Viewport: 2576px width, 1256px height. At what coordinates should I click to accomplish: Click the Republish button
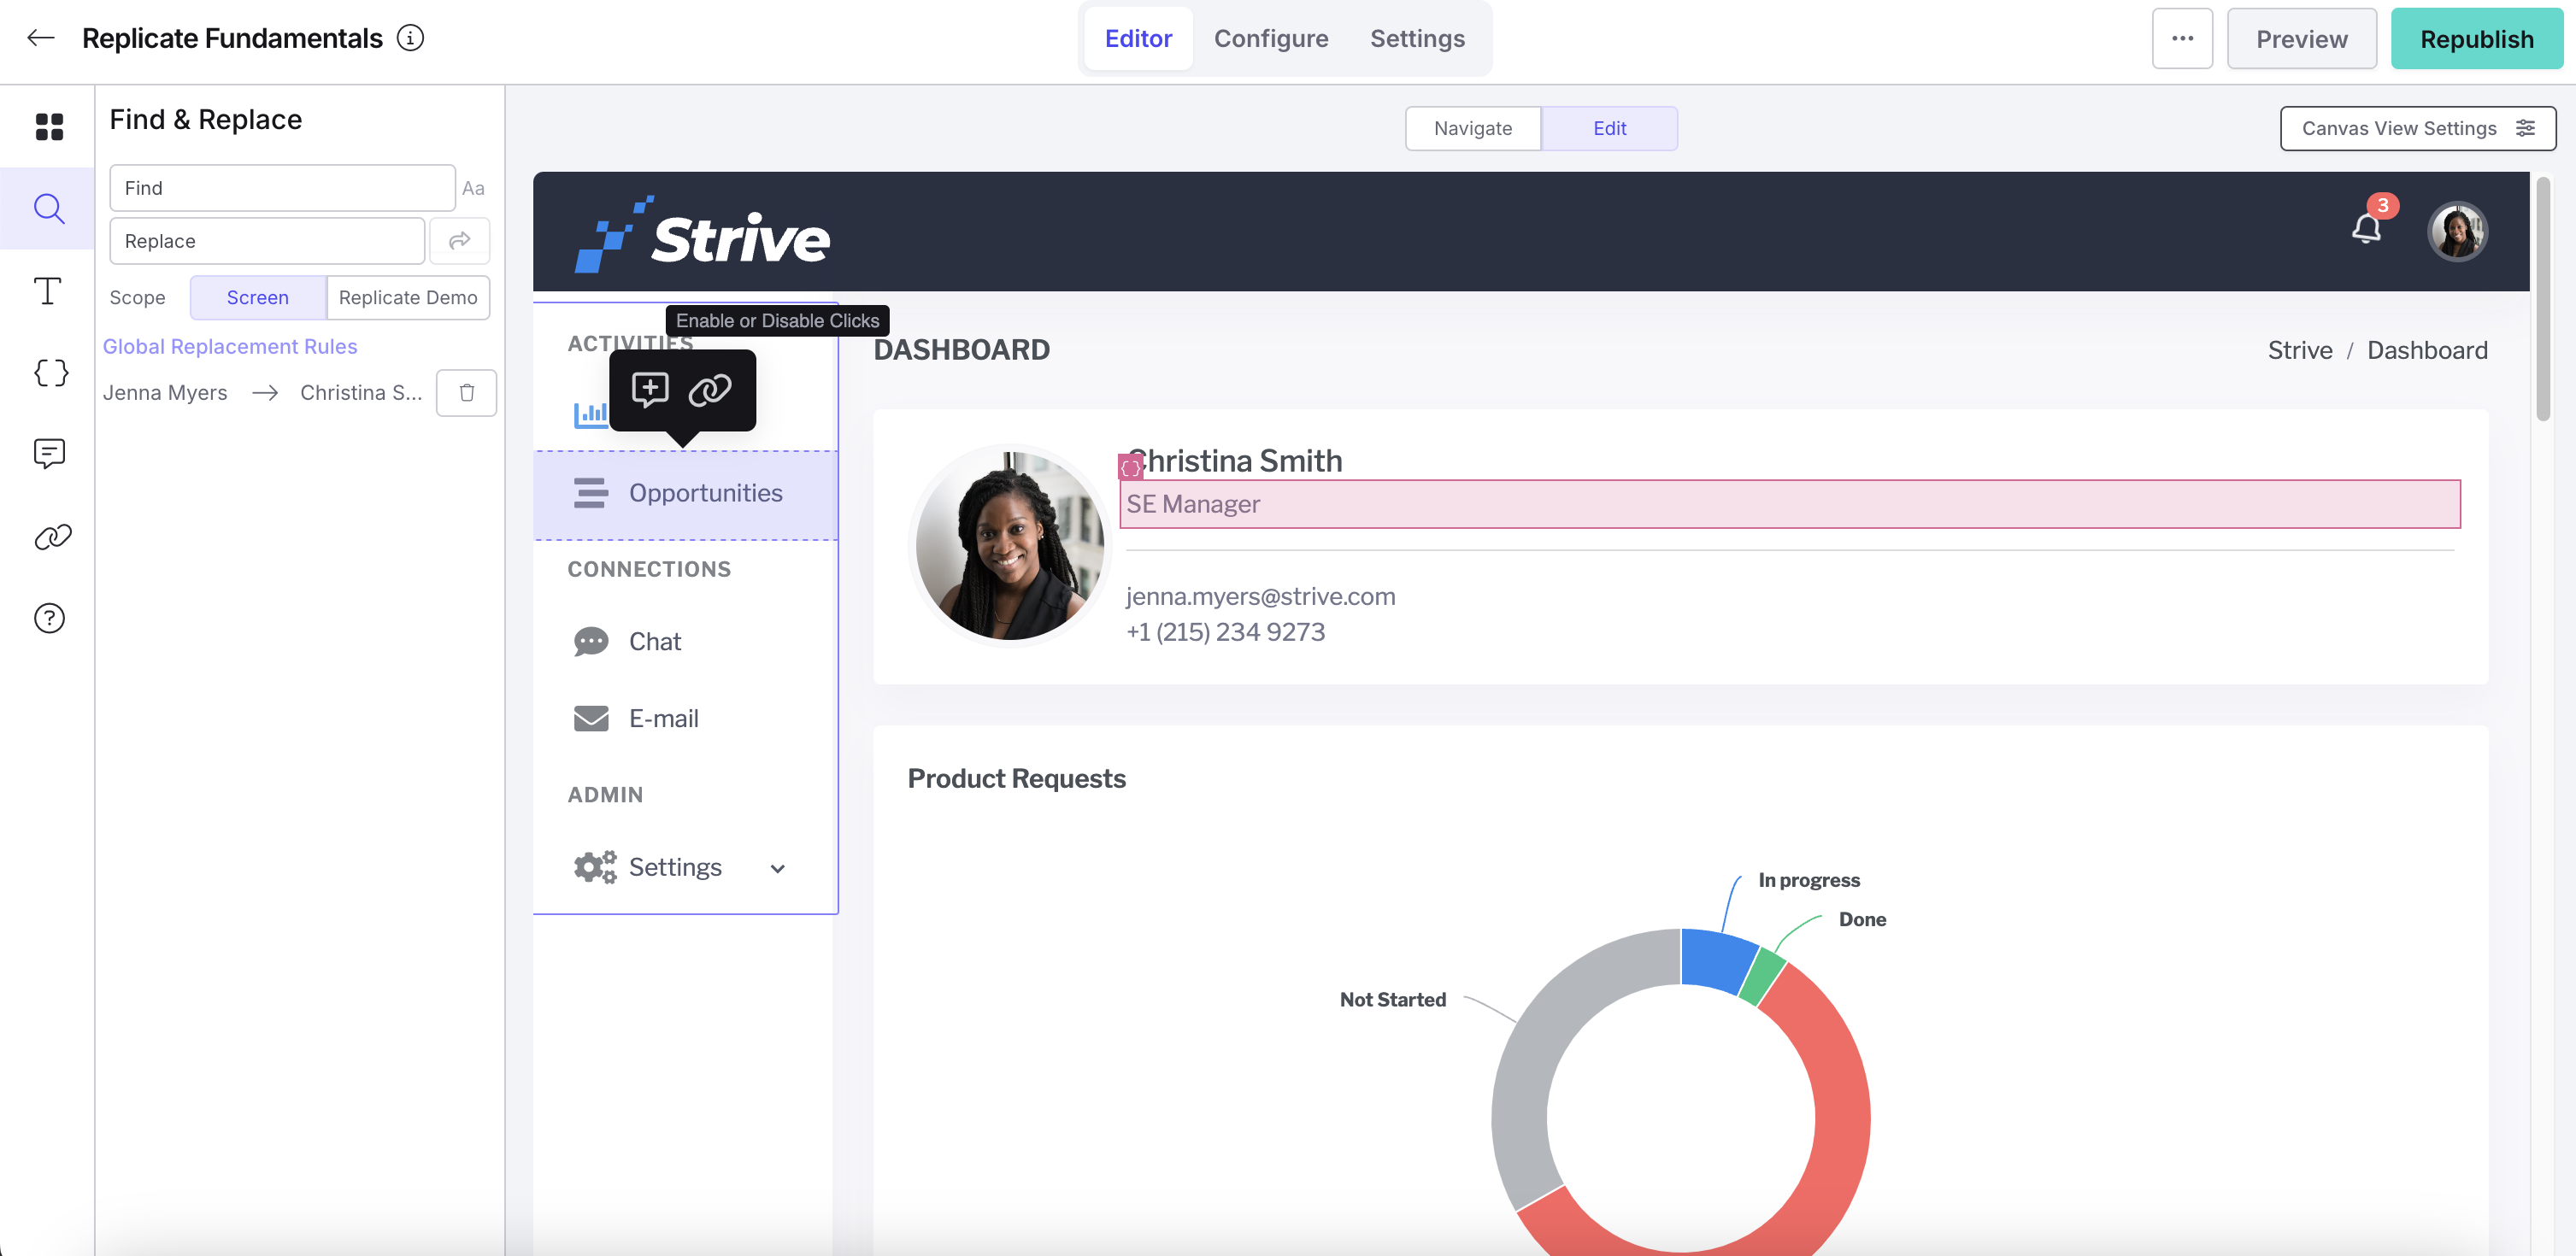(x=2477, y=39)
